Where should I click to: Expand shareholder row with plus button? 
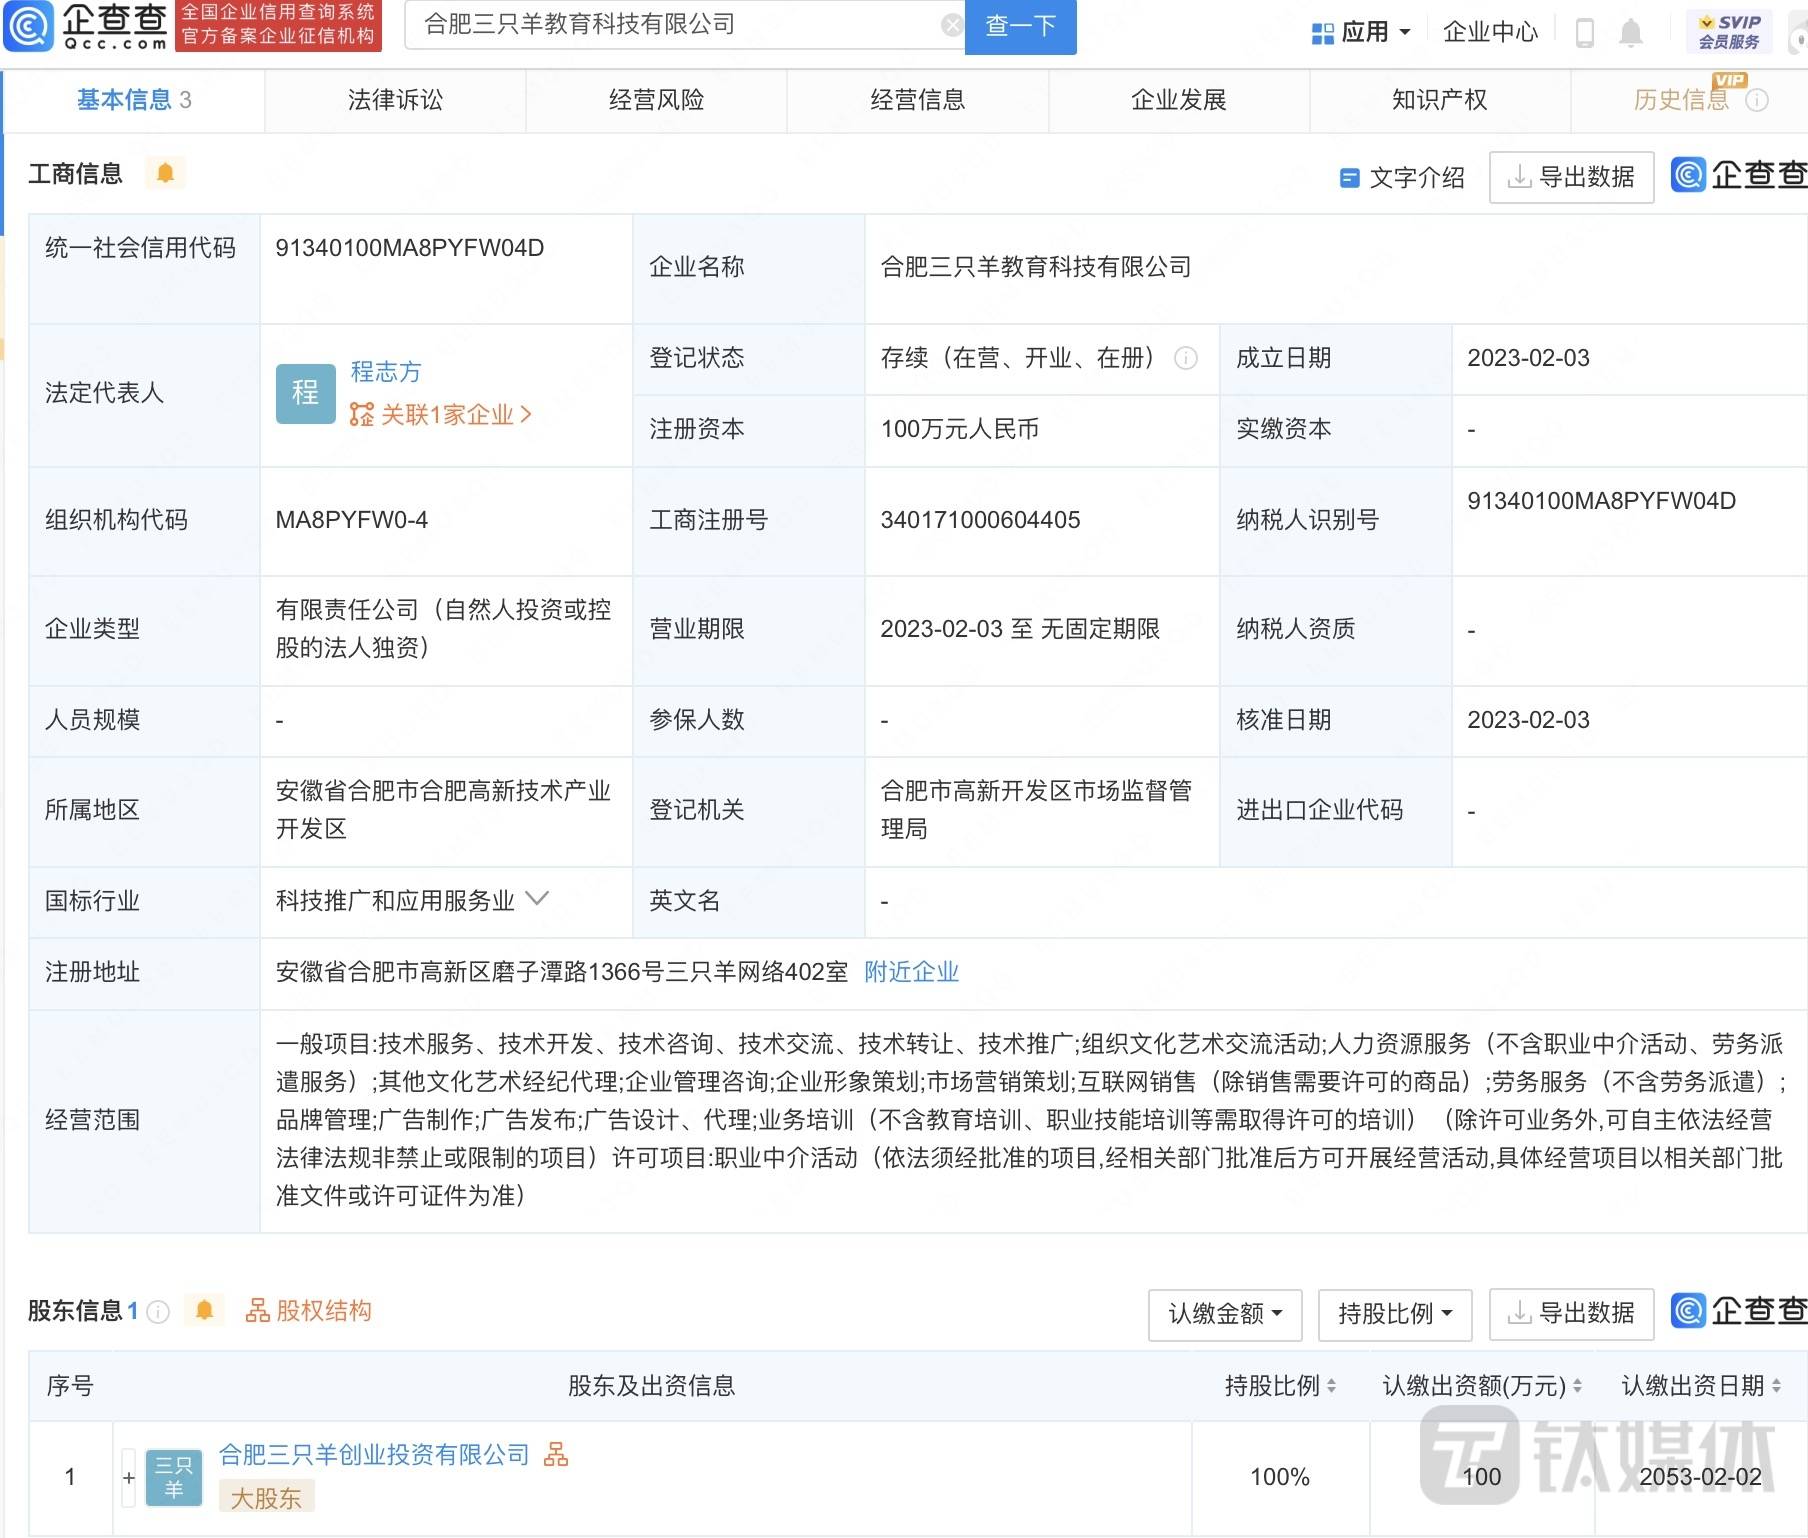tap(129, 1477)
